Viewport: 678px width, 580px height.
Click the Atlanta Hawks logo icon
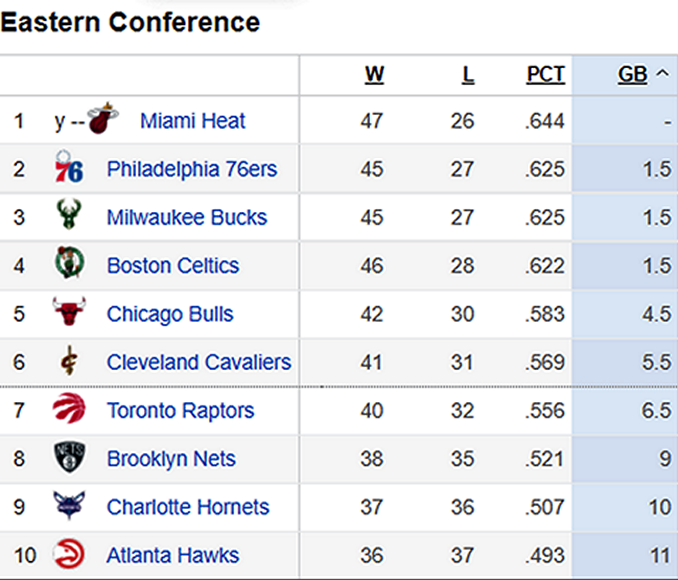68,554
